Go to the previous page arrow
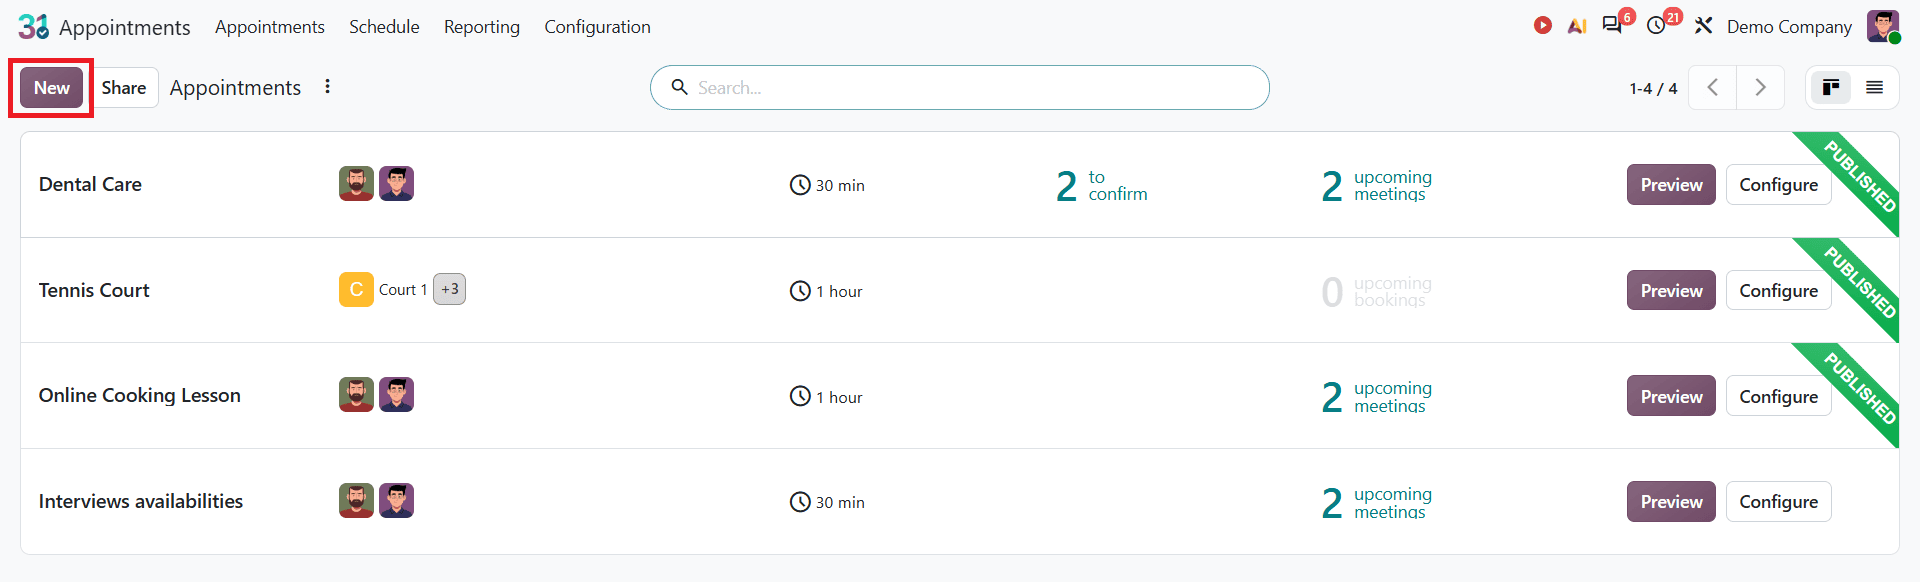 (1713, 88)
